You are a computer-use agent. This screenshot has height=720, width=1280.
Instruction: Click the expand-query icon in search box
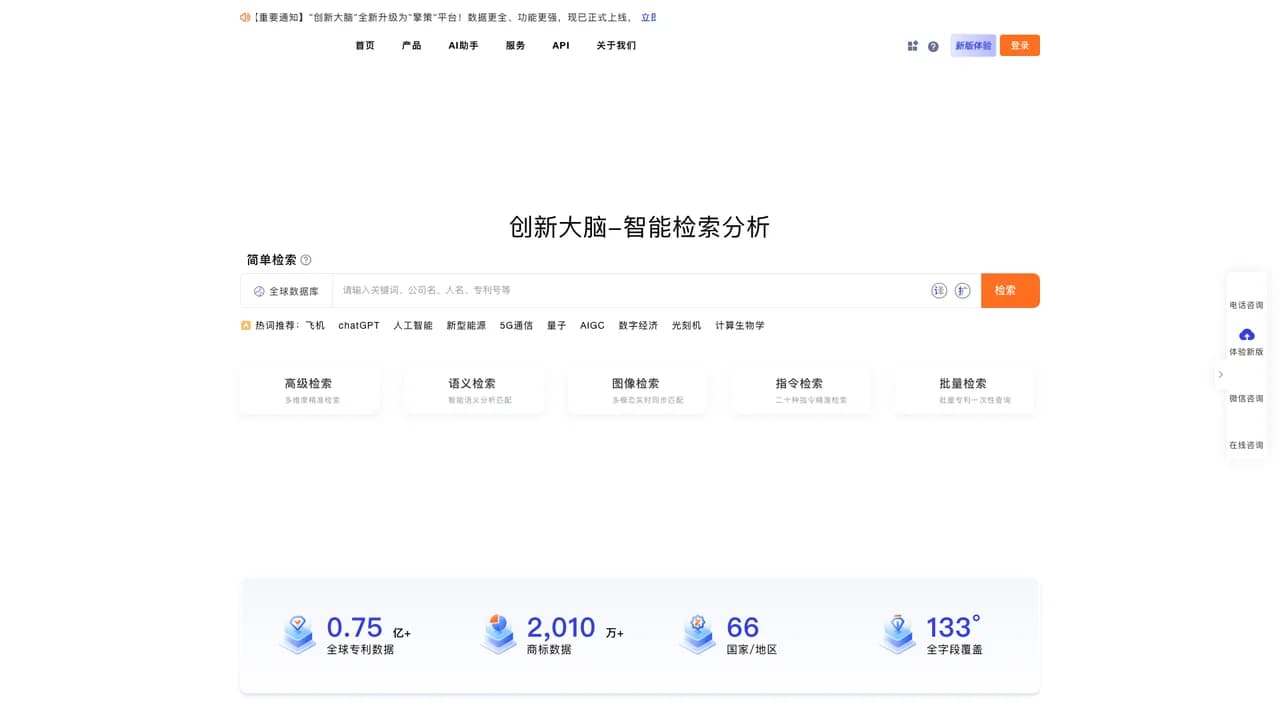pos(962,291)
